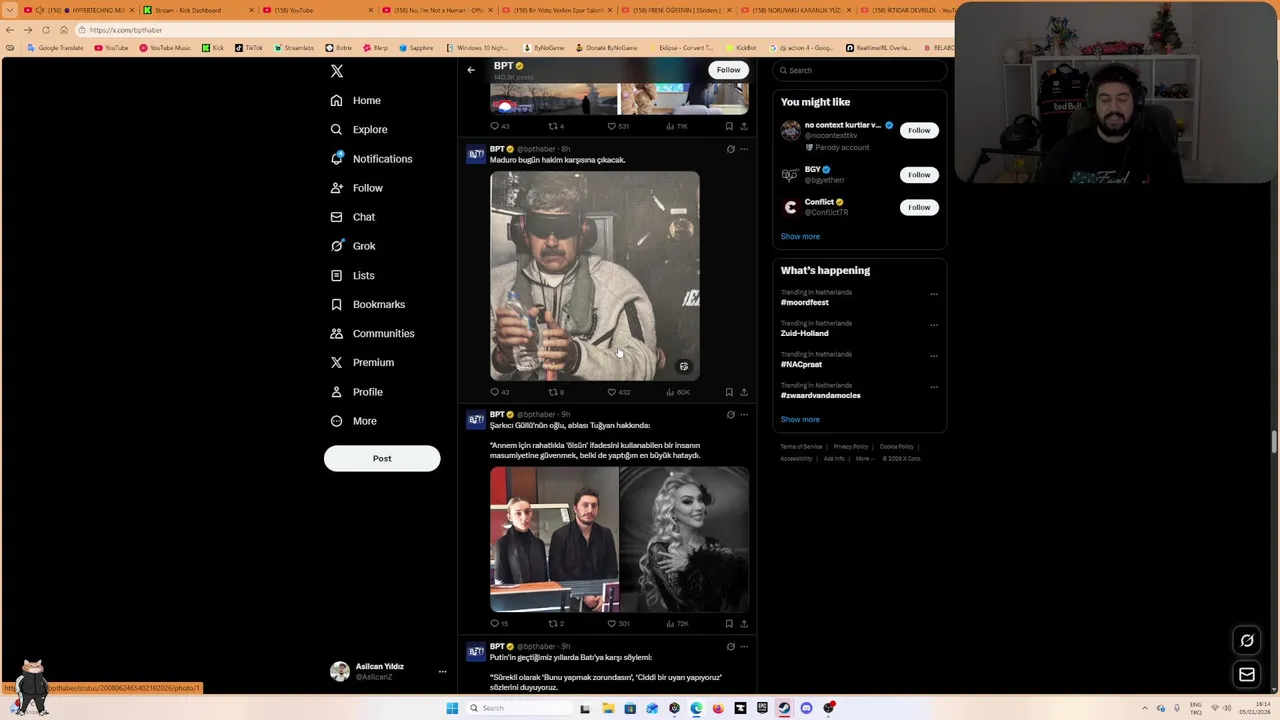Click the Grok icon on the Maduro post

tap(730, 149)
